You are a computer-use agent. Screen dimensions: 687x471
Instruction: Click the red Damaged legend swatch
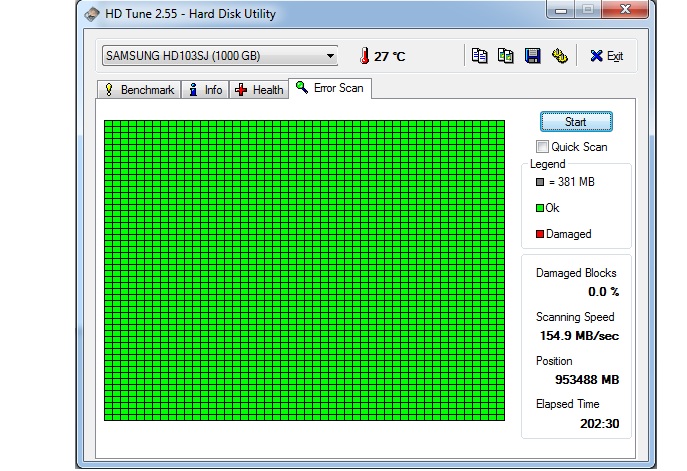click(540, 234)
